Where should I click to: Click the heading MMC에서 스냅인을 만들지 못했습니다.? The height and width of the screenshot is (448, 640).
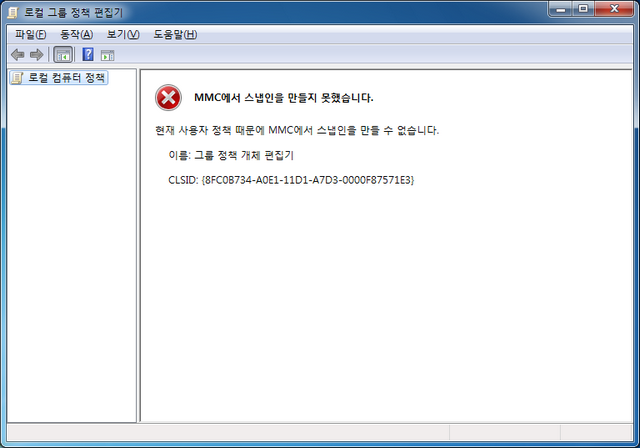(284, 98)
